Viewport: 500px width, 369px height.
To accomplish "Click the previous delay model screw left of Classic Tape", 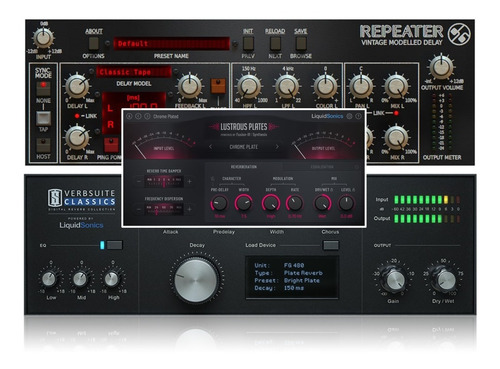I will coord(91,71).
